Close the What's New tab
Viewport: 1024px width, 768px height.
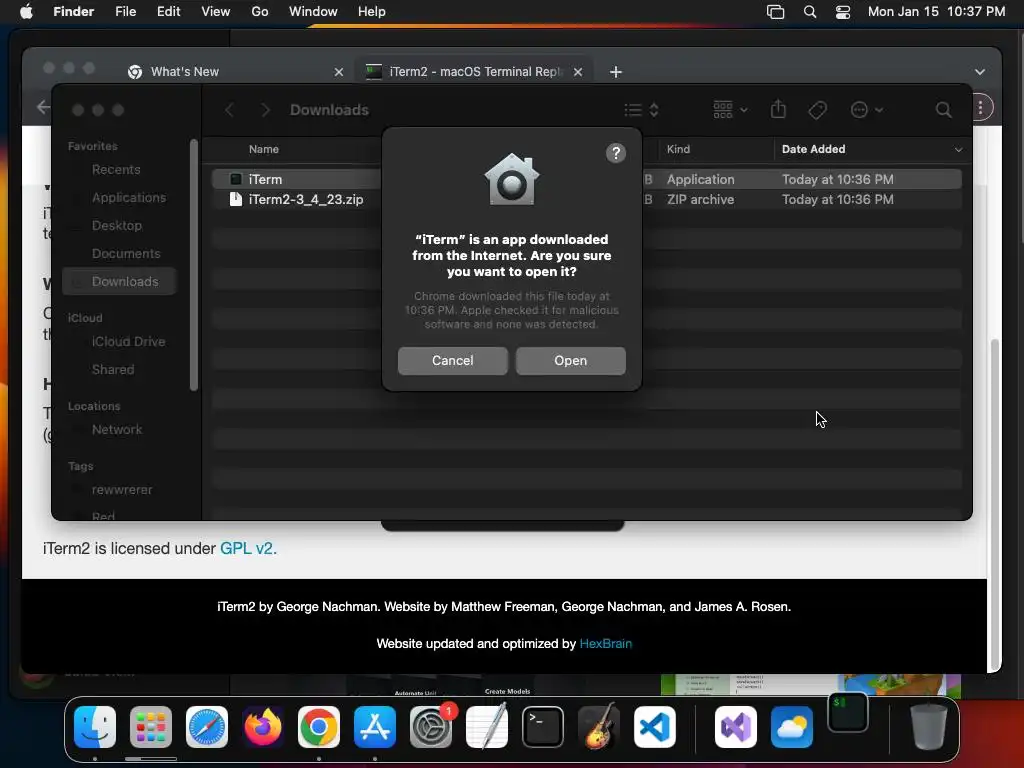338,72
